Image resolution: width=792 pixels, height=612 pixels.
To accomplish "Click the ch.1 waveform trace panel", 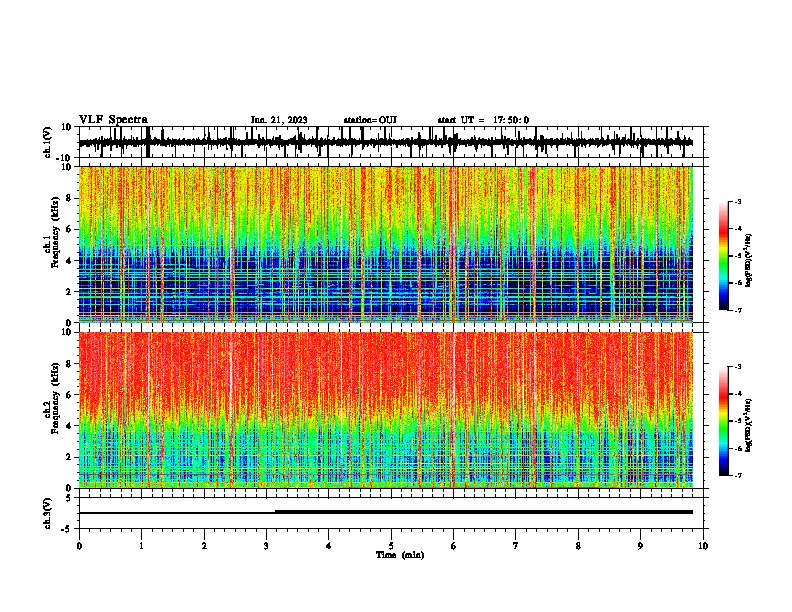I will coord(391,142).
